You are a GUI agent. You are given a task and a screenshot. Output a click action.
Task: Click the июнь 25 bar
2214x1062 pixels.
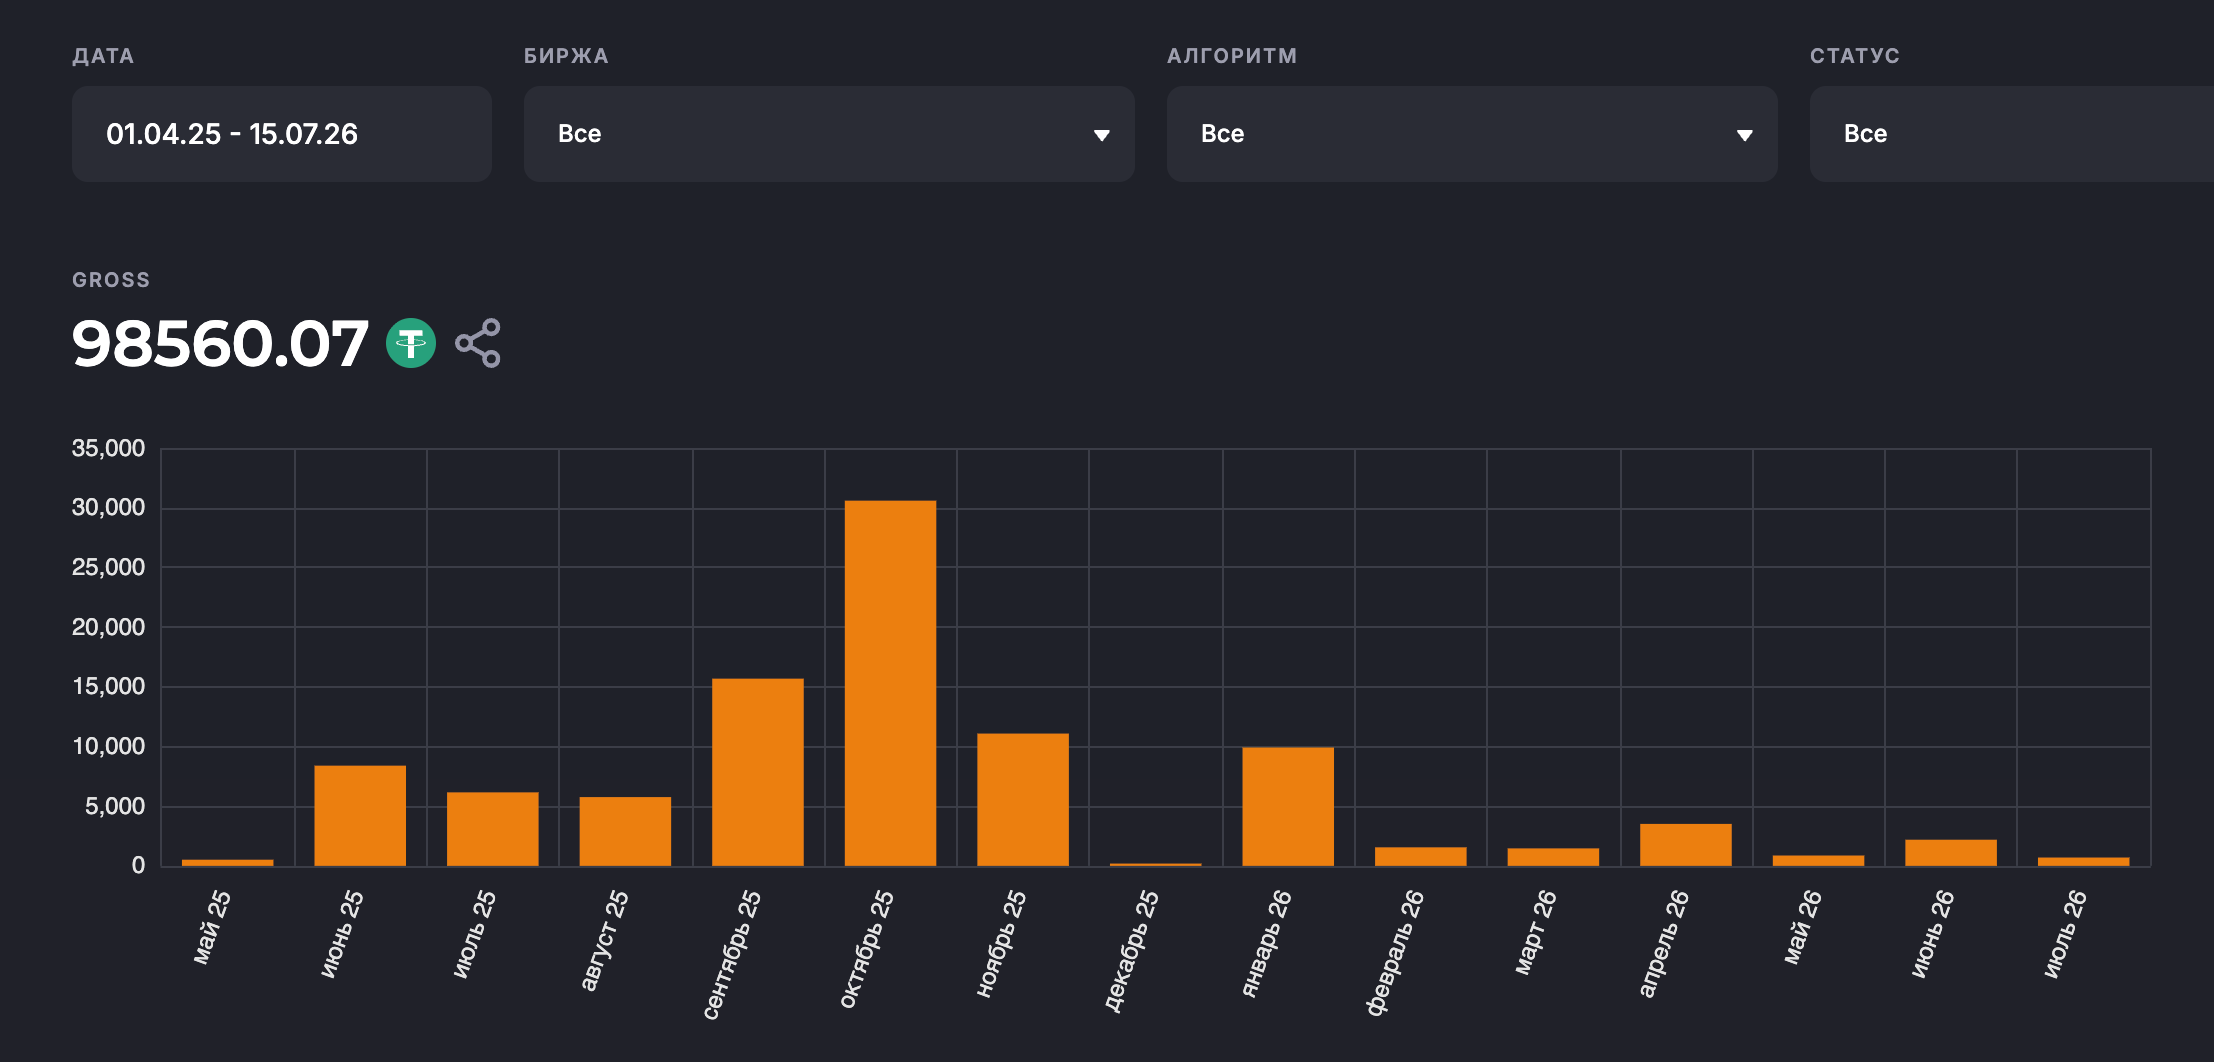point(360,816)
